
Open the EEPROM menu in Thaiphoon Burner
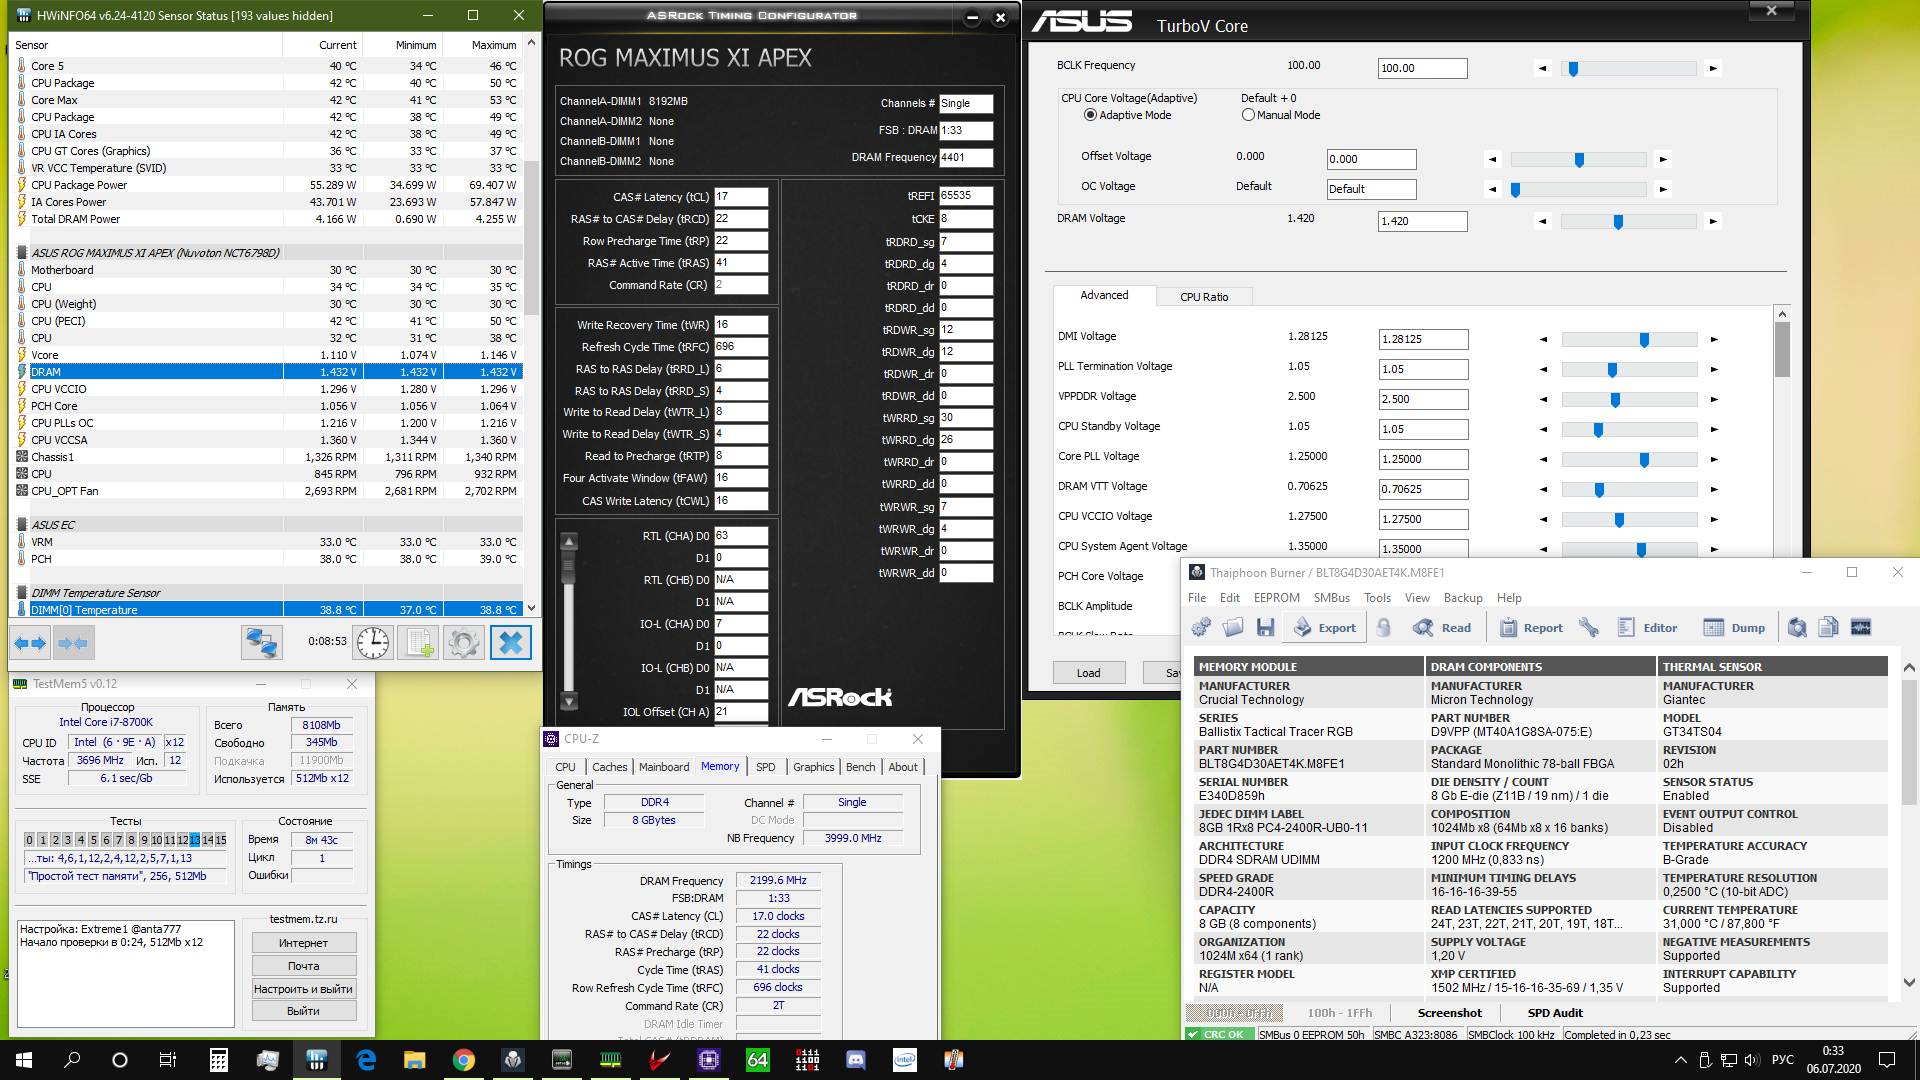coord(1276,598)
